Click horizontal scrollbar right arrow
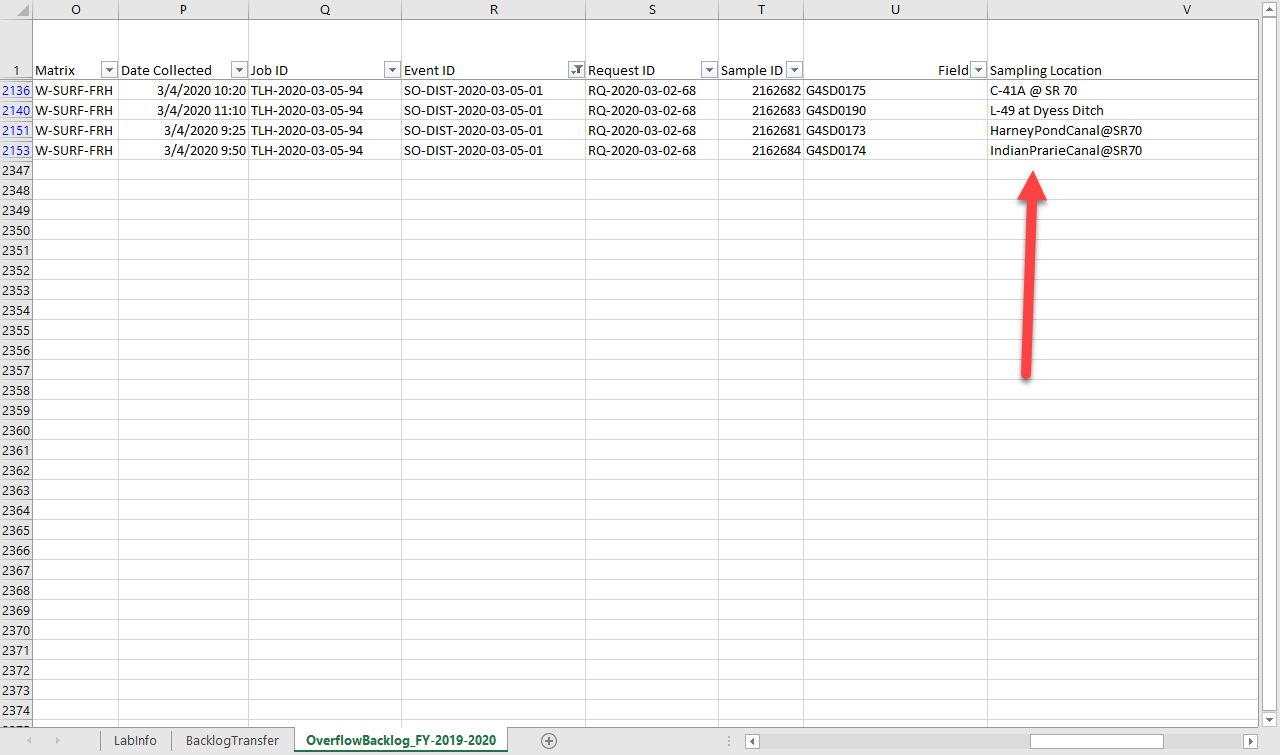The width and height of the screenshot is (1280, 755). coord(1250,741)
